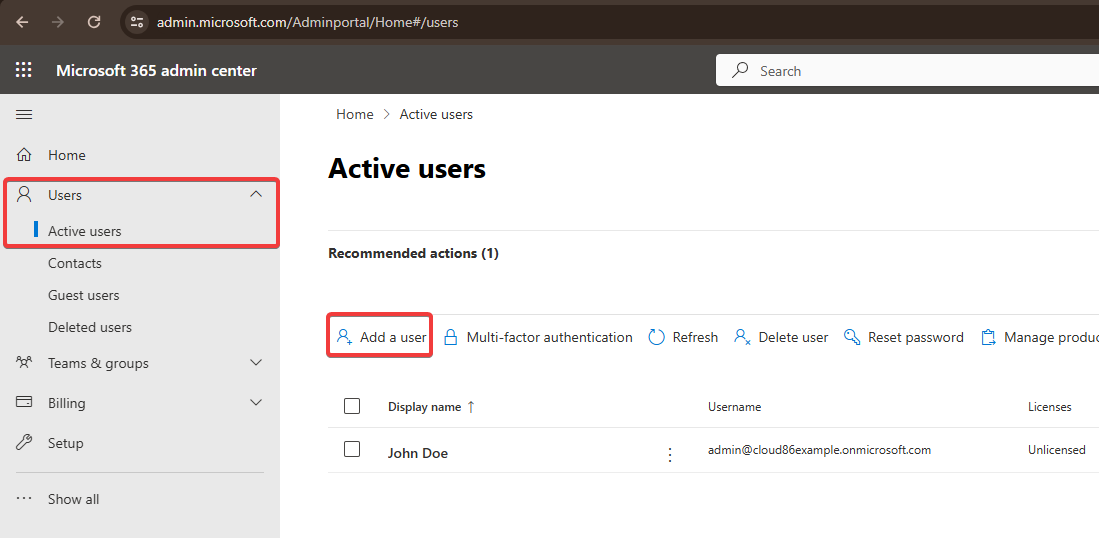
Task: Click the Teams & groups icon
Action: pyautogui.click(x=24, y=363)
